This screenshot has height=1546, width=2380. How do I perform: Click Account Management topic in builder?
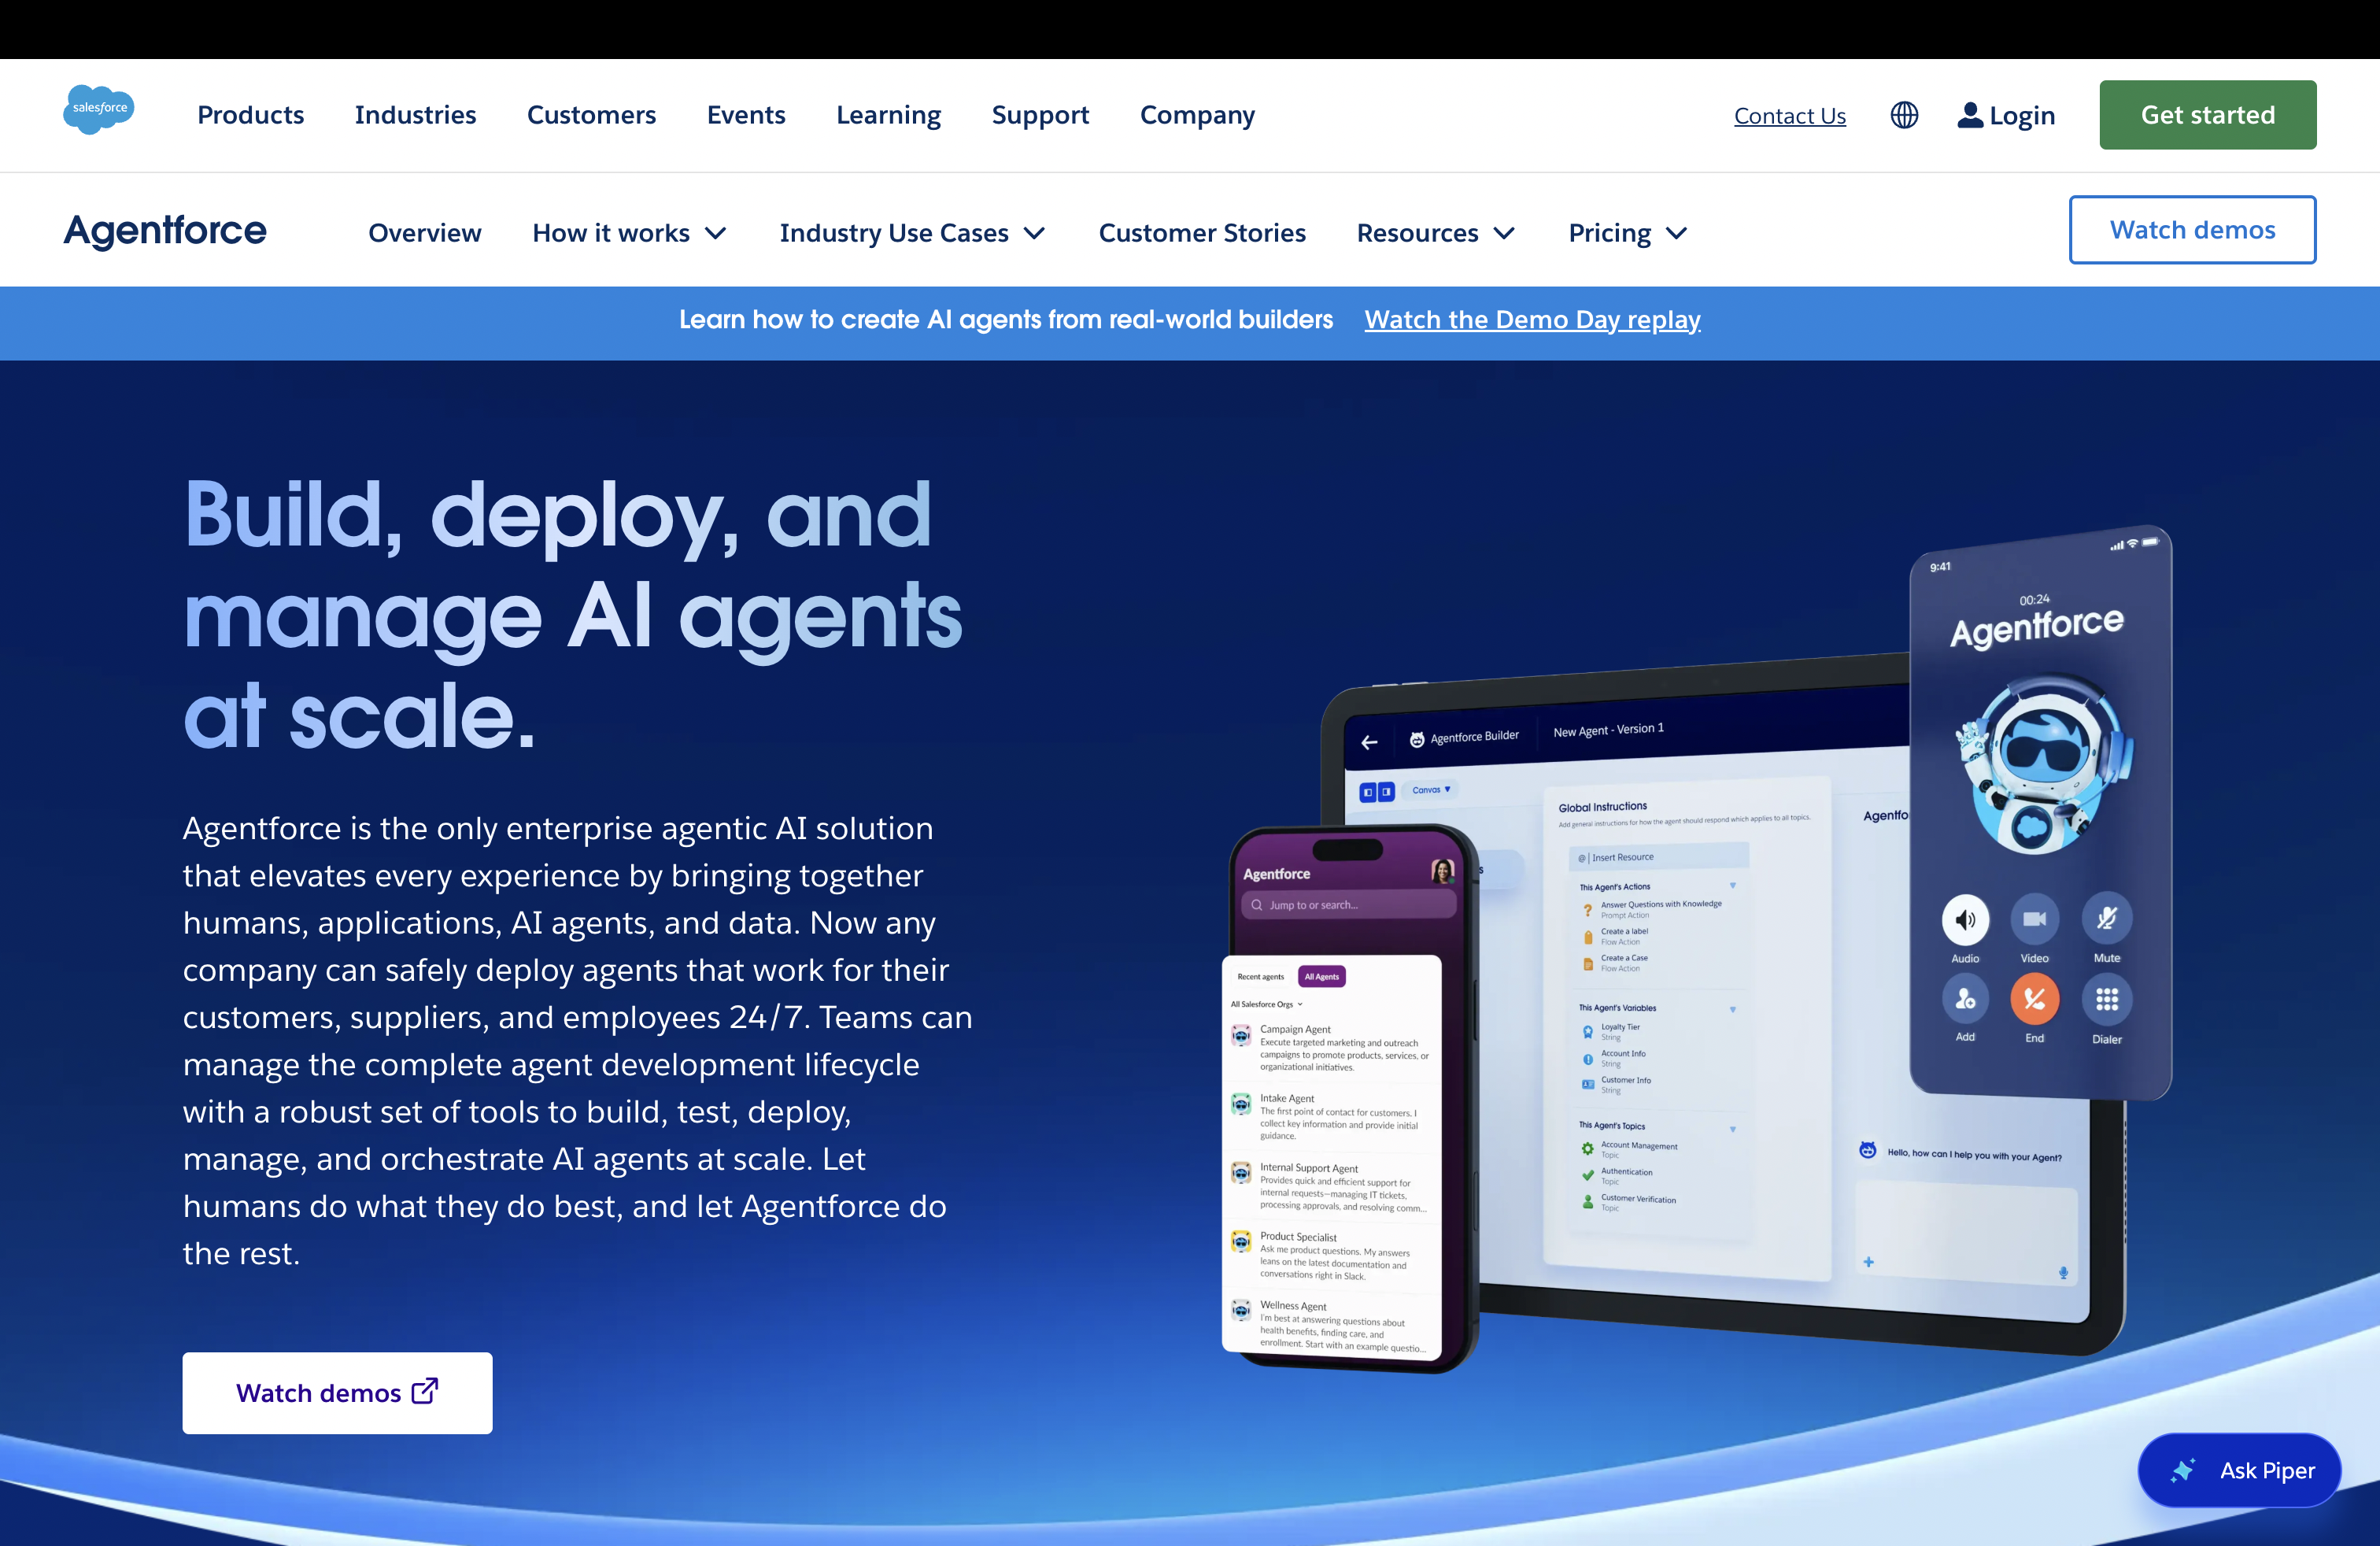[x=1630, y=1149]
